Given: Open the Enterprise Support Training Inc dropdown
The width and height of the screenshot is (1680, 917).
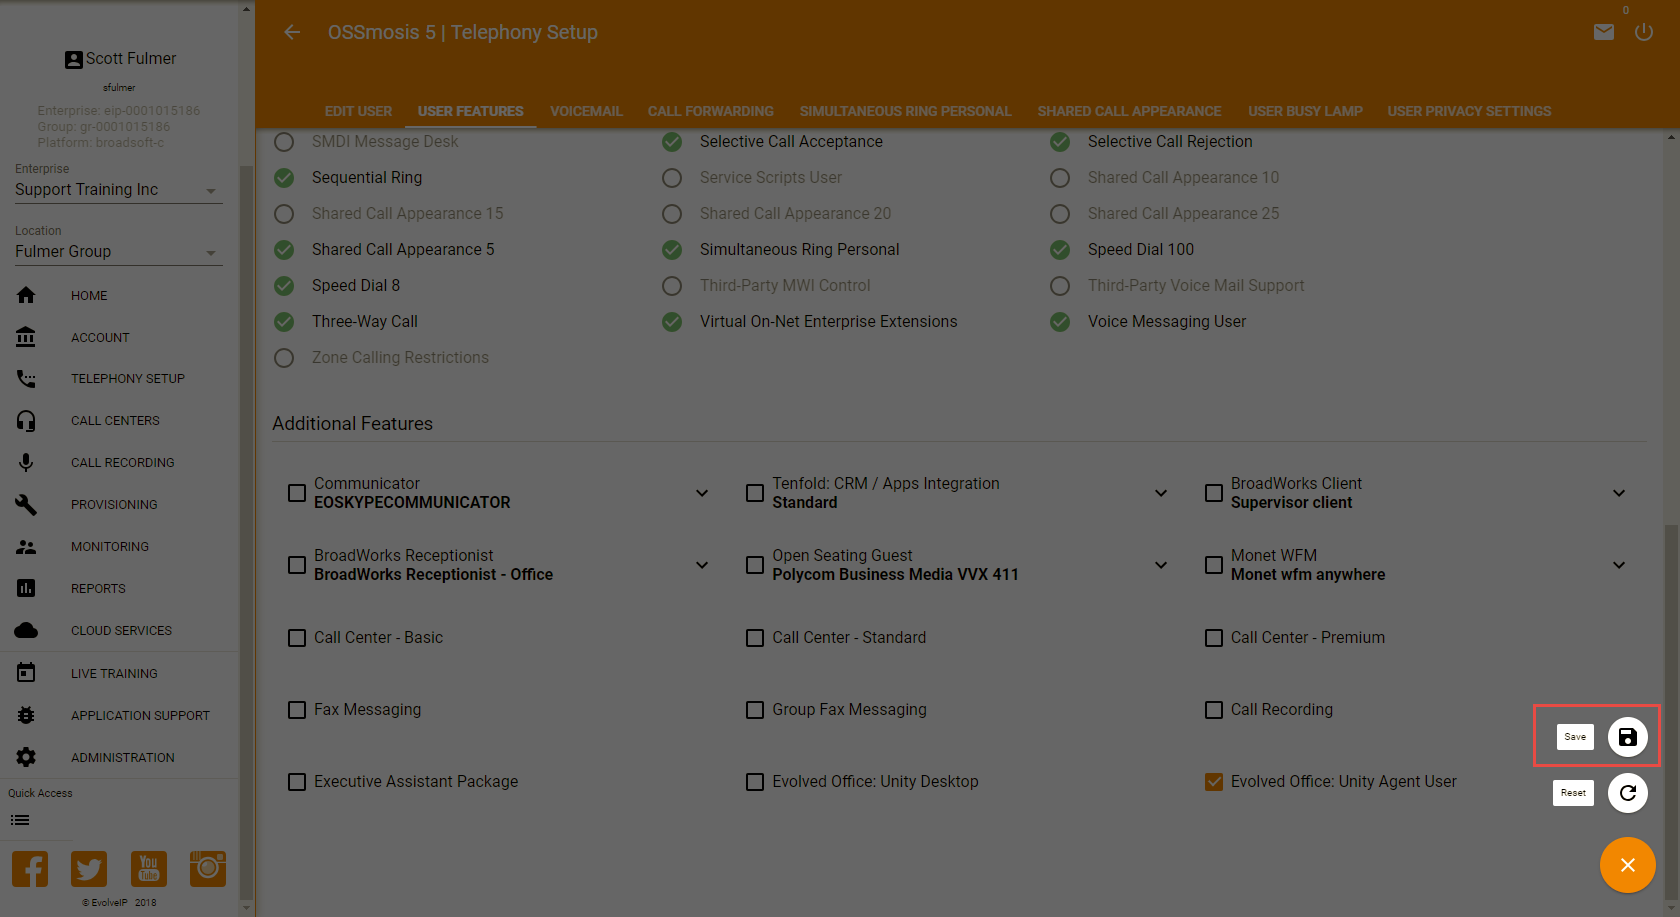Looking at the screenshot, I should (x=118, y=190).
